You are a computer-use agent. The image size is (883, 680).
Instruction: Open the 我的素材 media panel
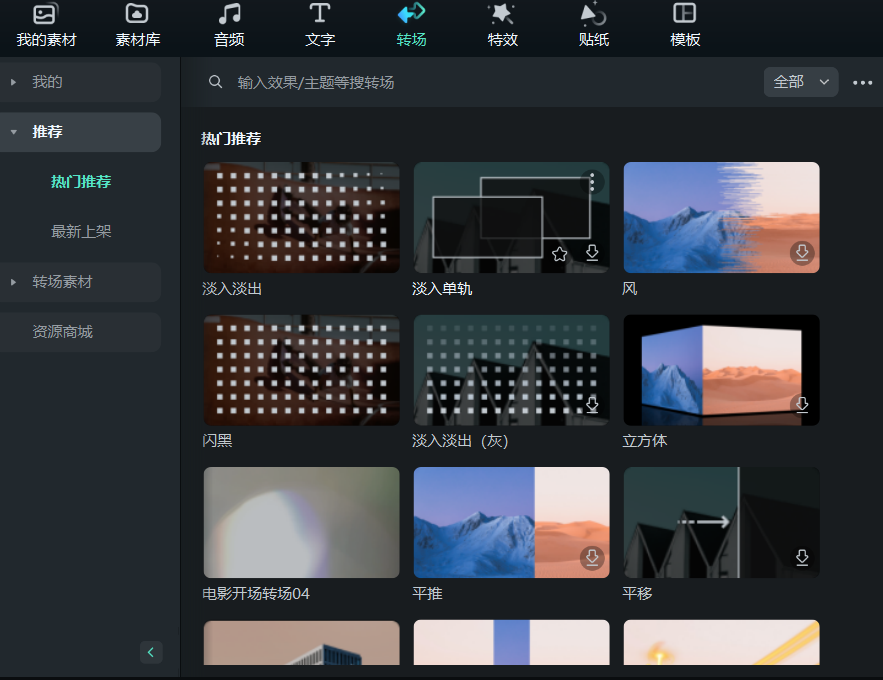pyautogui.click(x=46, y=27)
